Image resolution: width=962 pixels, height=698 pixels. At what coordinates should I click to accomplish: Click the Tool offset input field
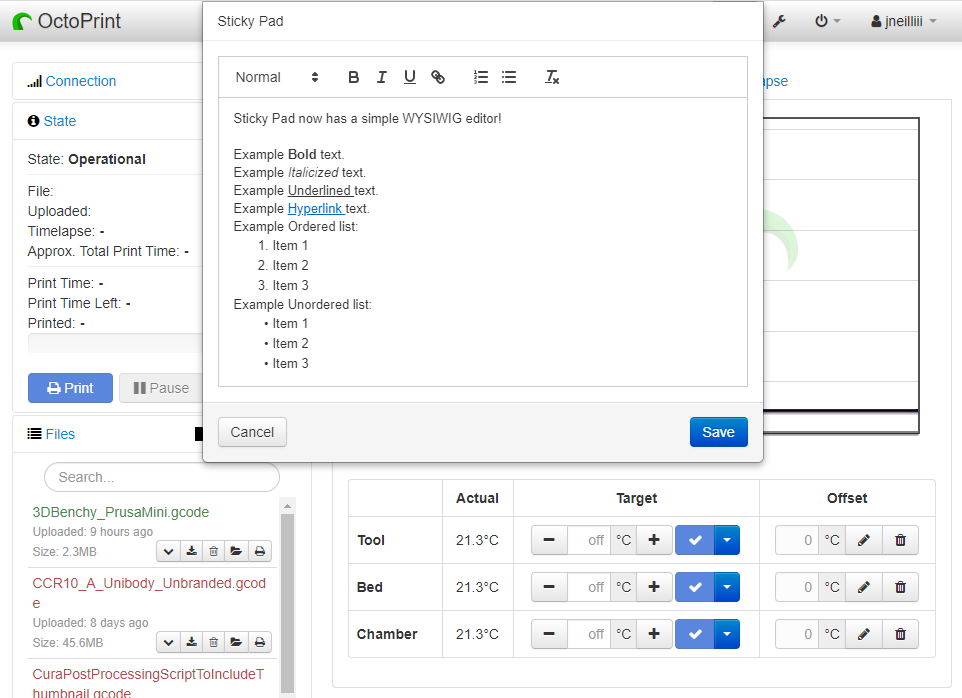click(797, 540)
